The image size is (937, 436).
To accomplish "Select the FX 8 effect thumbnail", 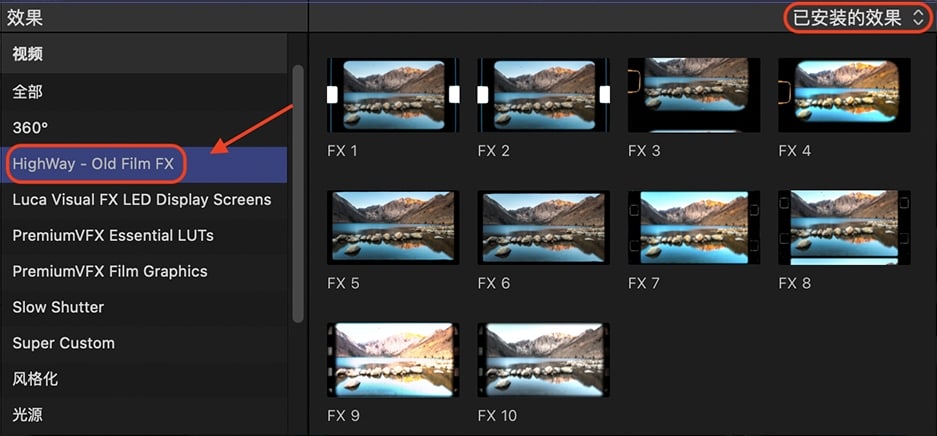I will [844, 228].
